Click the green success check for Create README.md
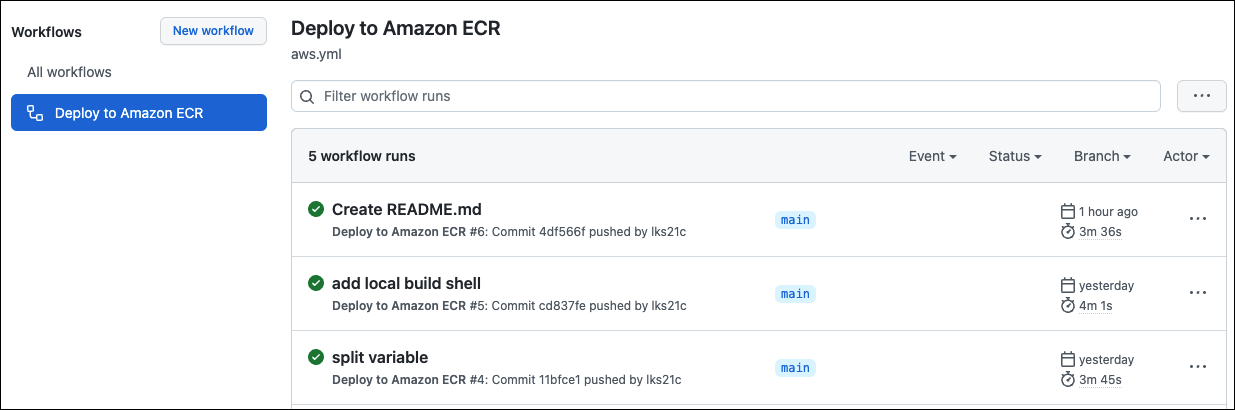This screenshot has height=410, width=1235. [x=316, y=209]
